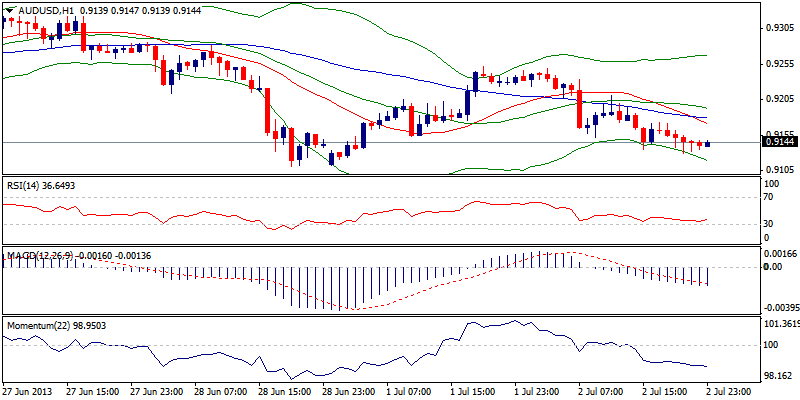Image resolution: width=800 pixels, height=400 pixels.
Task: Click the AUDUSD,H1 chart title
Action: pos(44,8)
